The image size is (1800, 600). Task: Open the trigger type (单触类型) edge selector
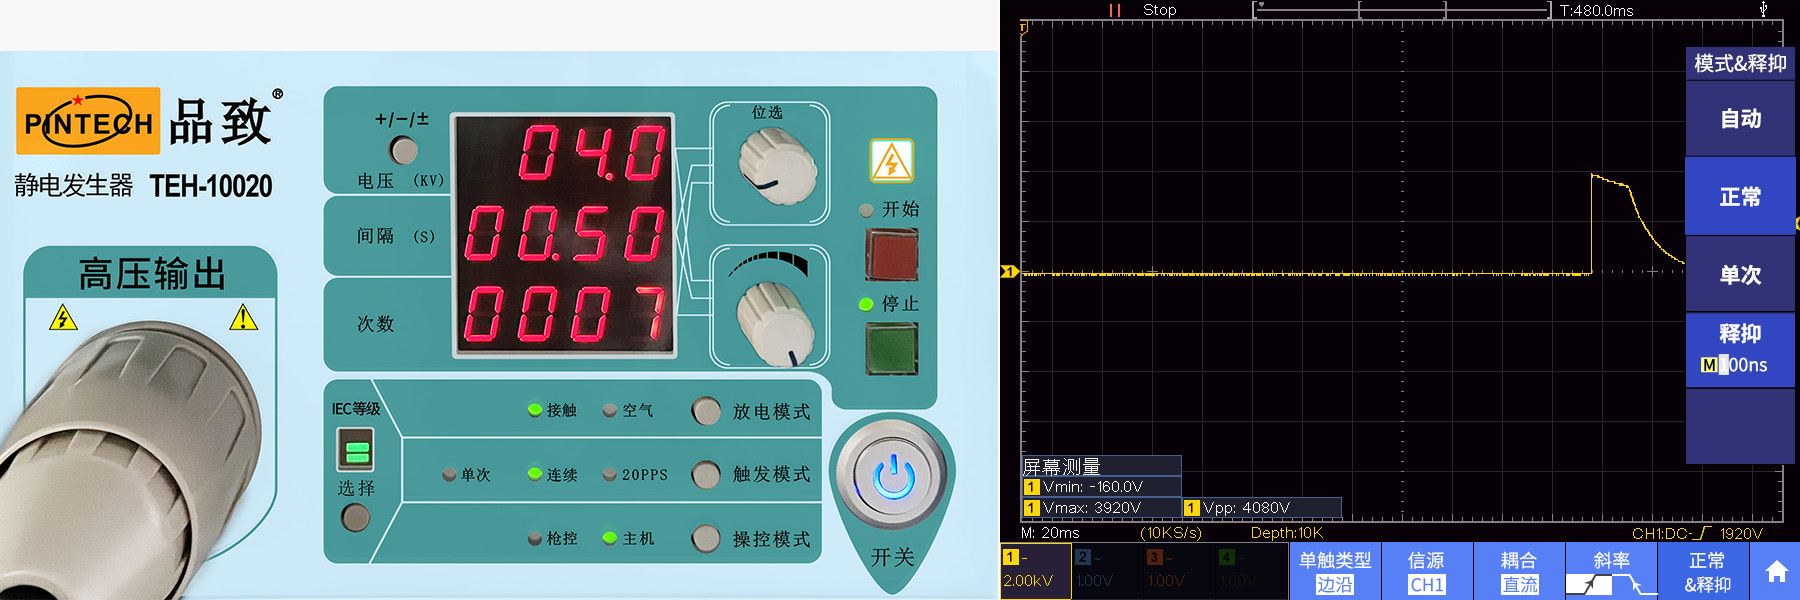coord(1334,572)
